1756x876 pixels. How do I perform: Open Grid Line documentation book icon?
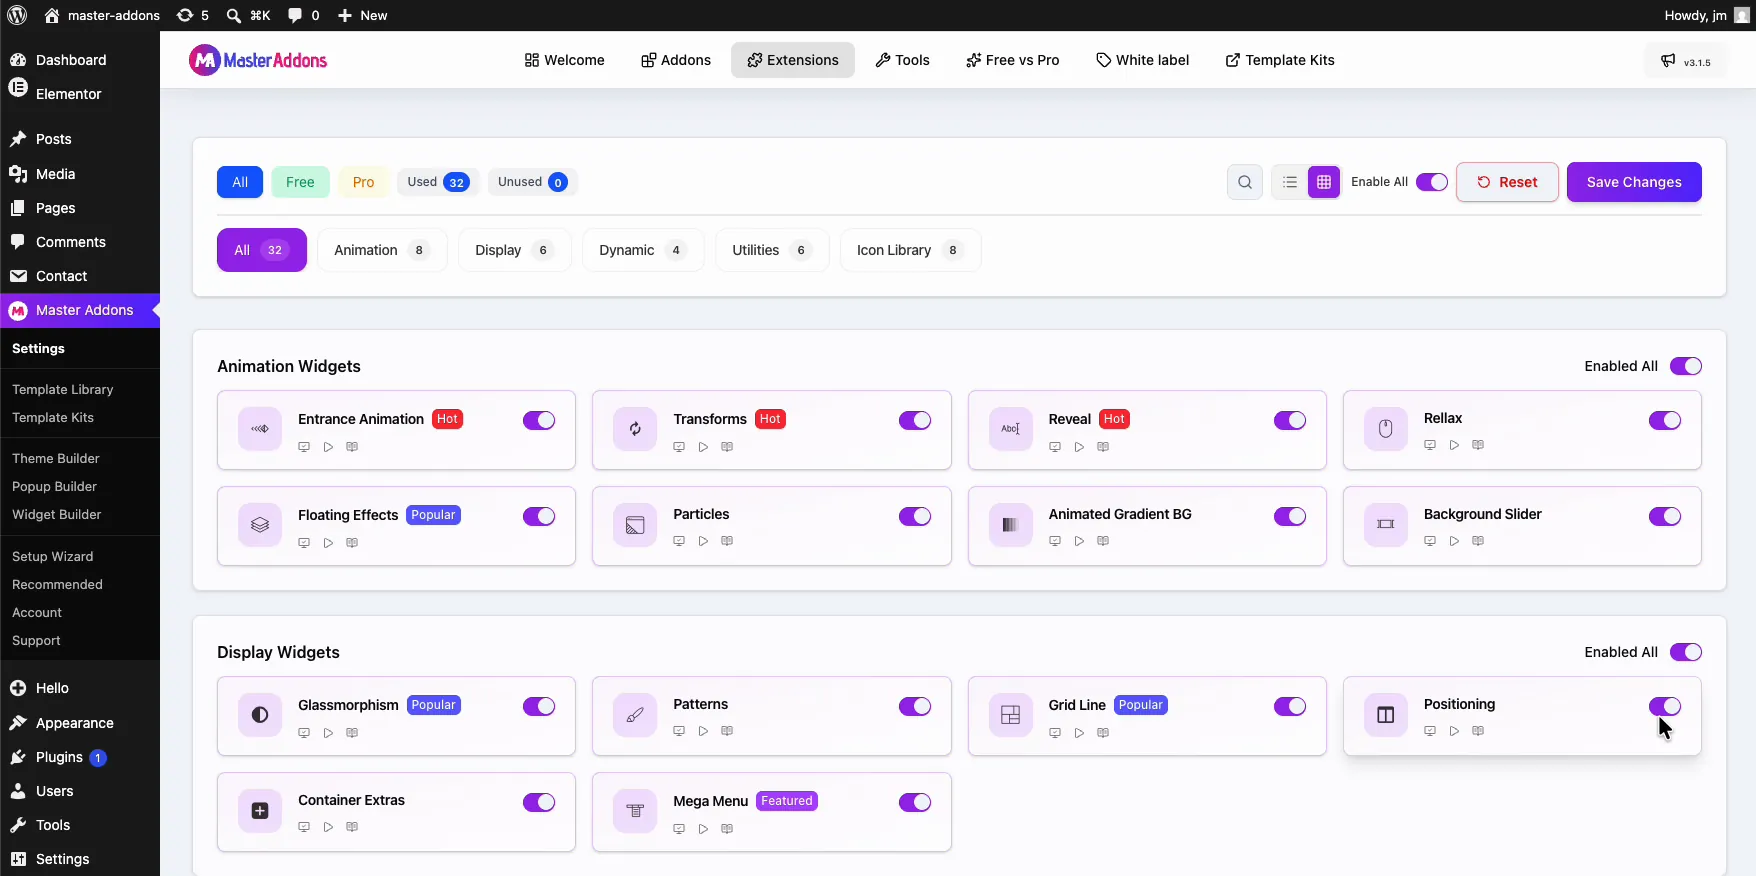1103,733
